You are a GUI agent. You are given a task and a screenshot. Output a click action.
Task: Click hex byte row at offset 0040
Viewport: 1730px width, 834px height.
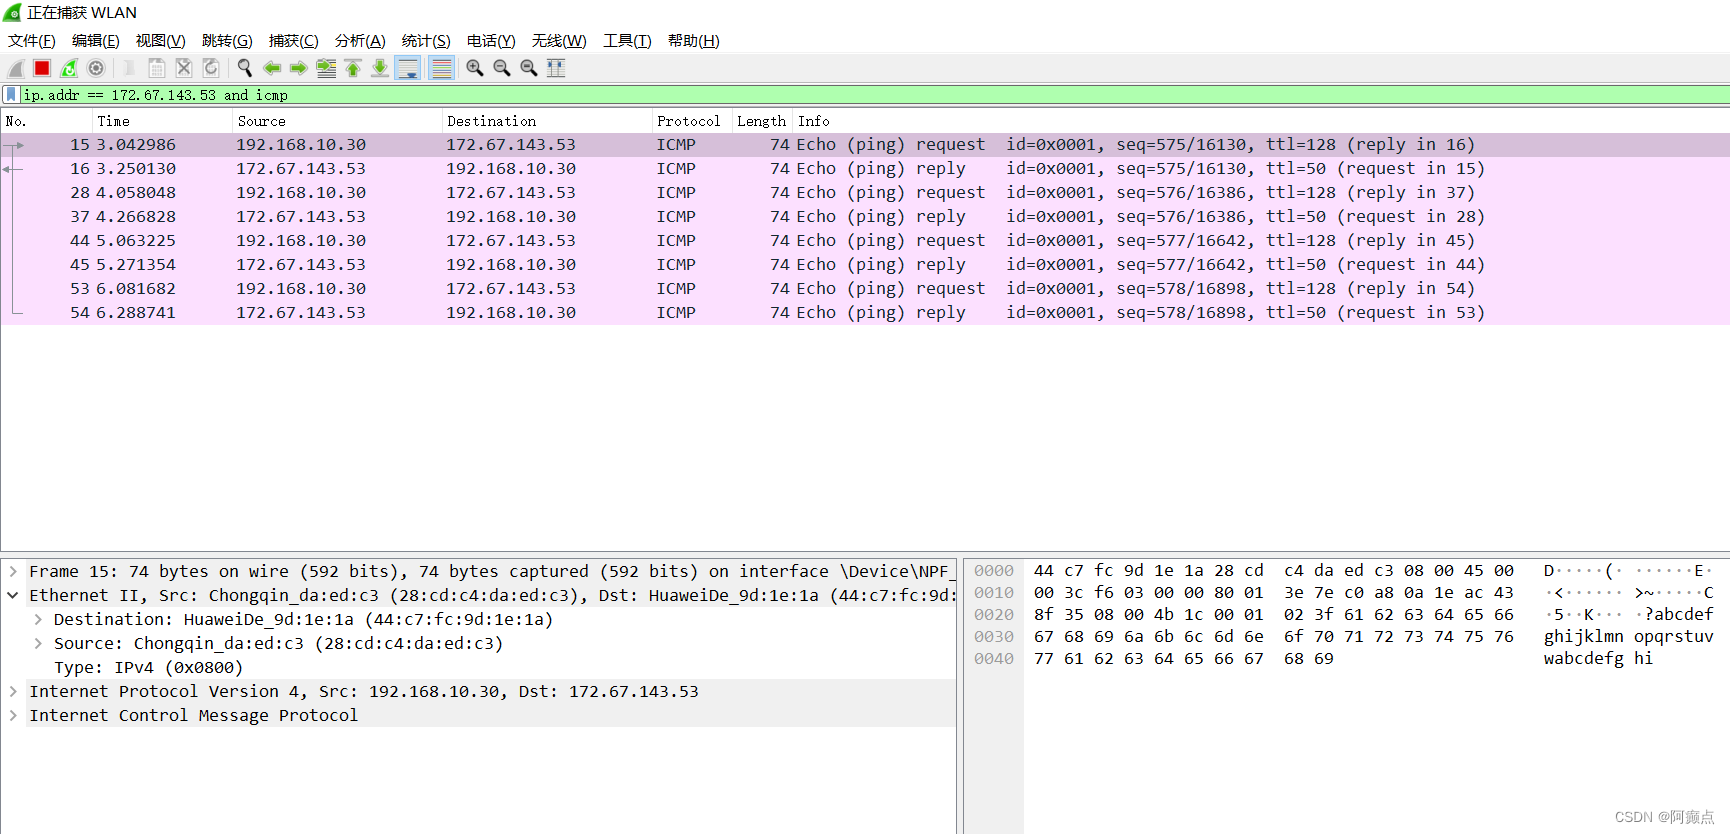[x=1183, y=659]
